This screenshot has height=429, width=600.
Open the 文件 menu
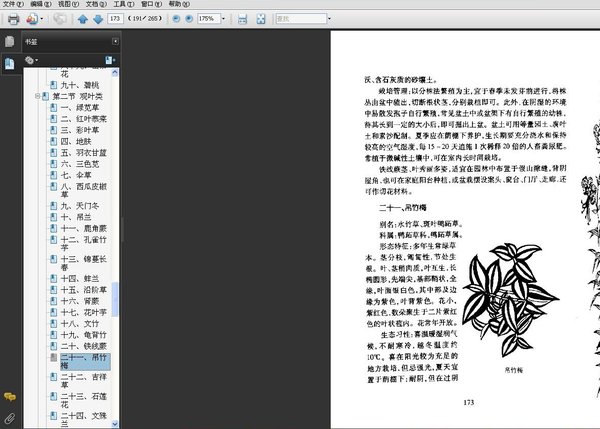[13, 4]
